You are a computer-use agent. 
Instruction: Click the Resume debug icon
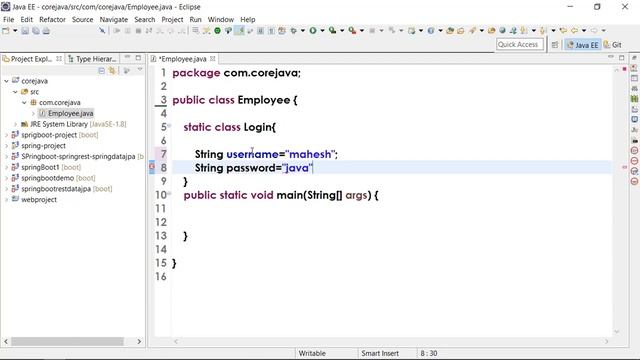point(117,31)
